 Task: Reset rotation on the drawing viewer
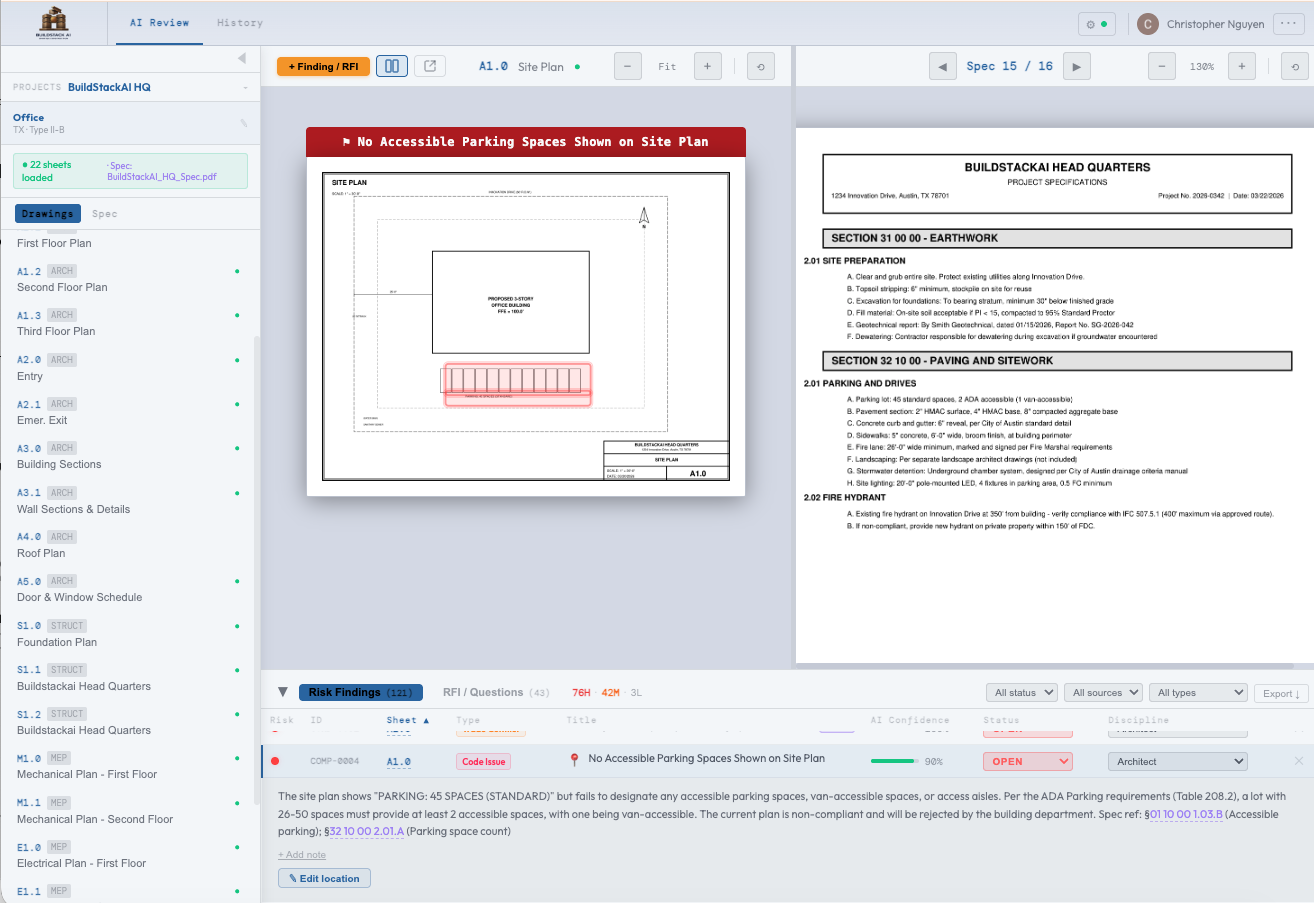[760, 66]
